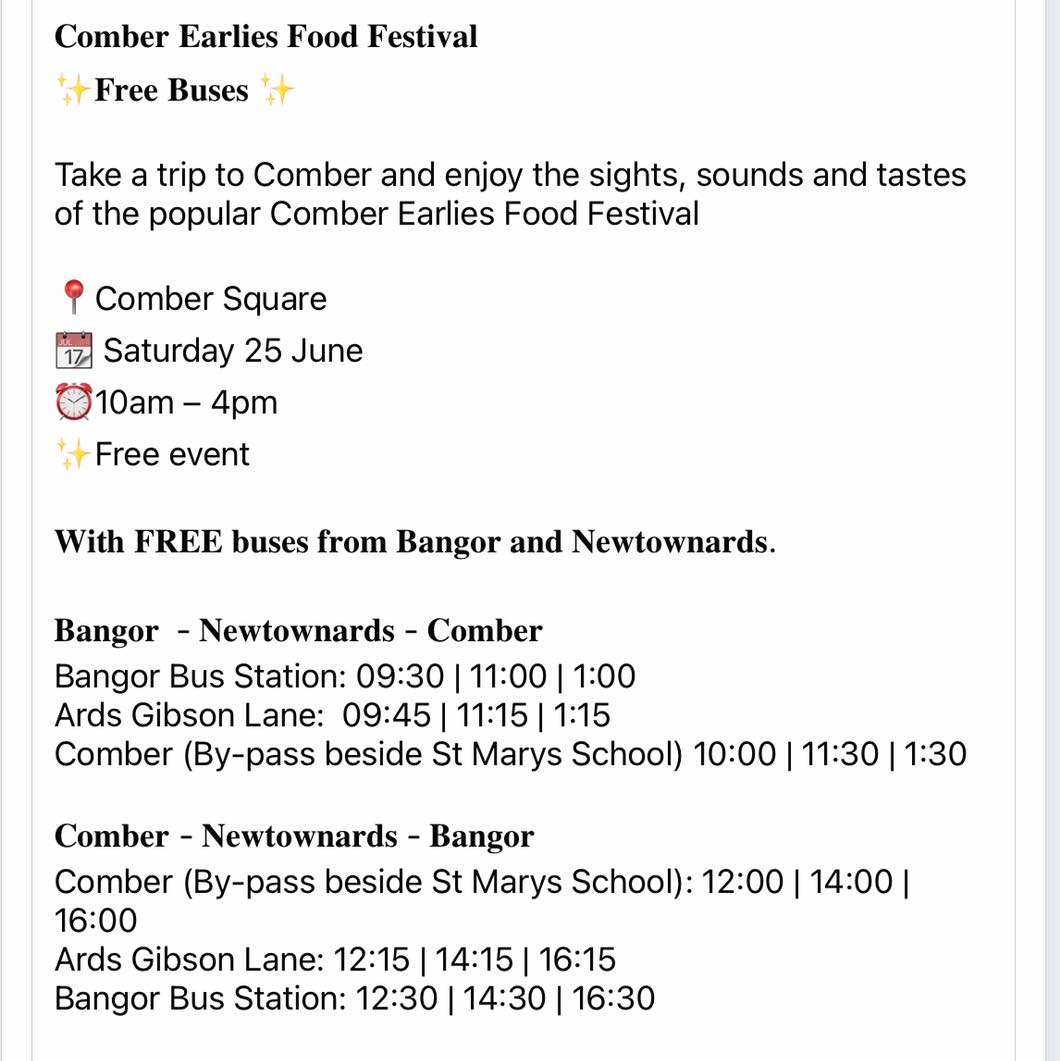The image size is (1060, 1061).
Task: Click the Comber - Newtownards - Bangor route heading
Action: coord(294,836)
